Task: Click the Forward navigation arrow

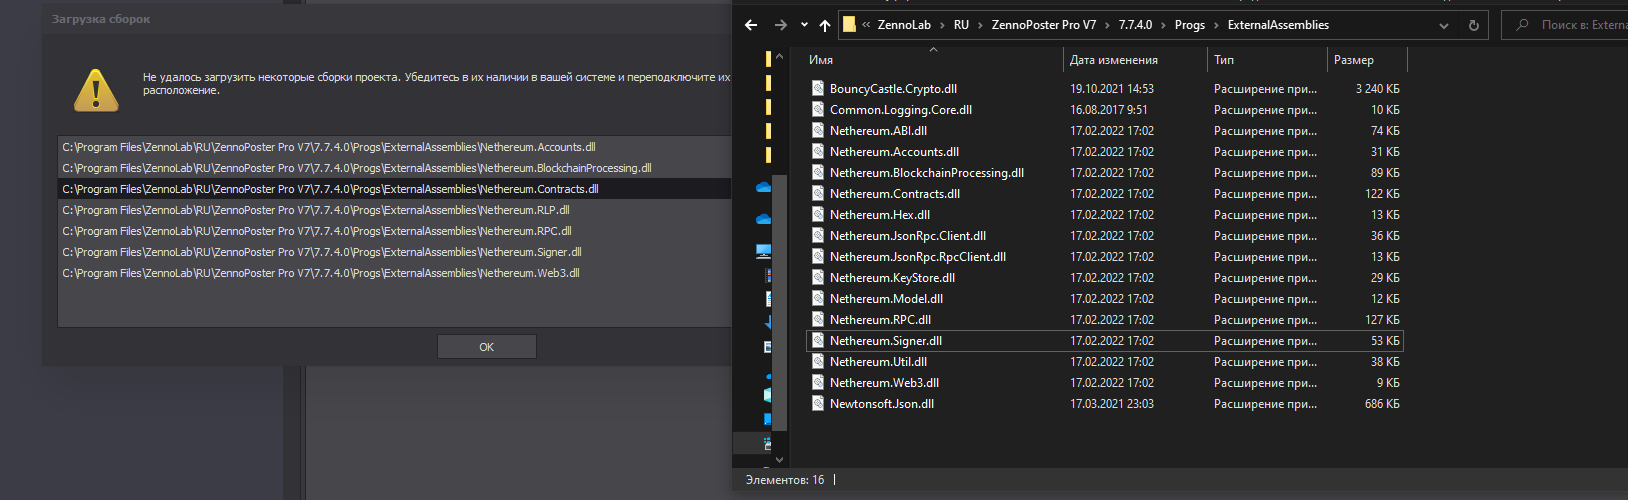Action: (x=780, y=25)
